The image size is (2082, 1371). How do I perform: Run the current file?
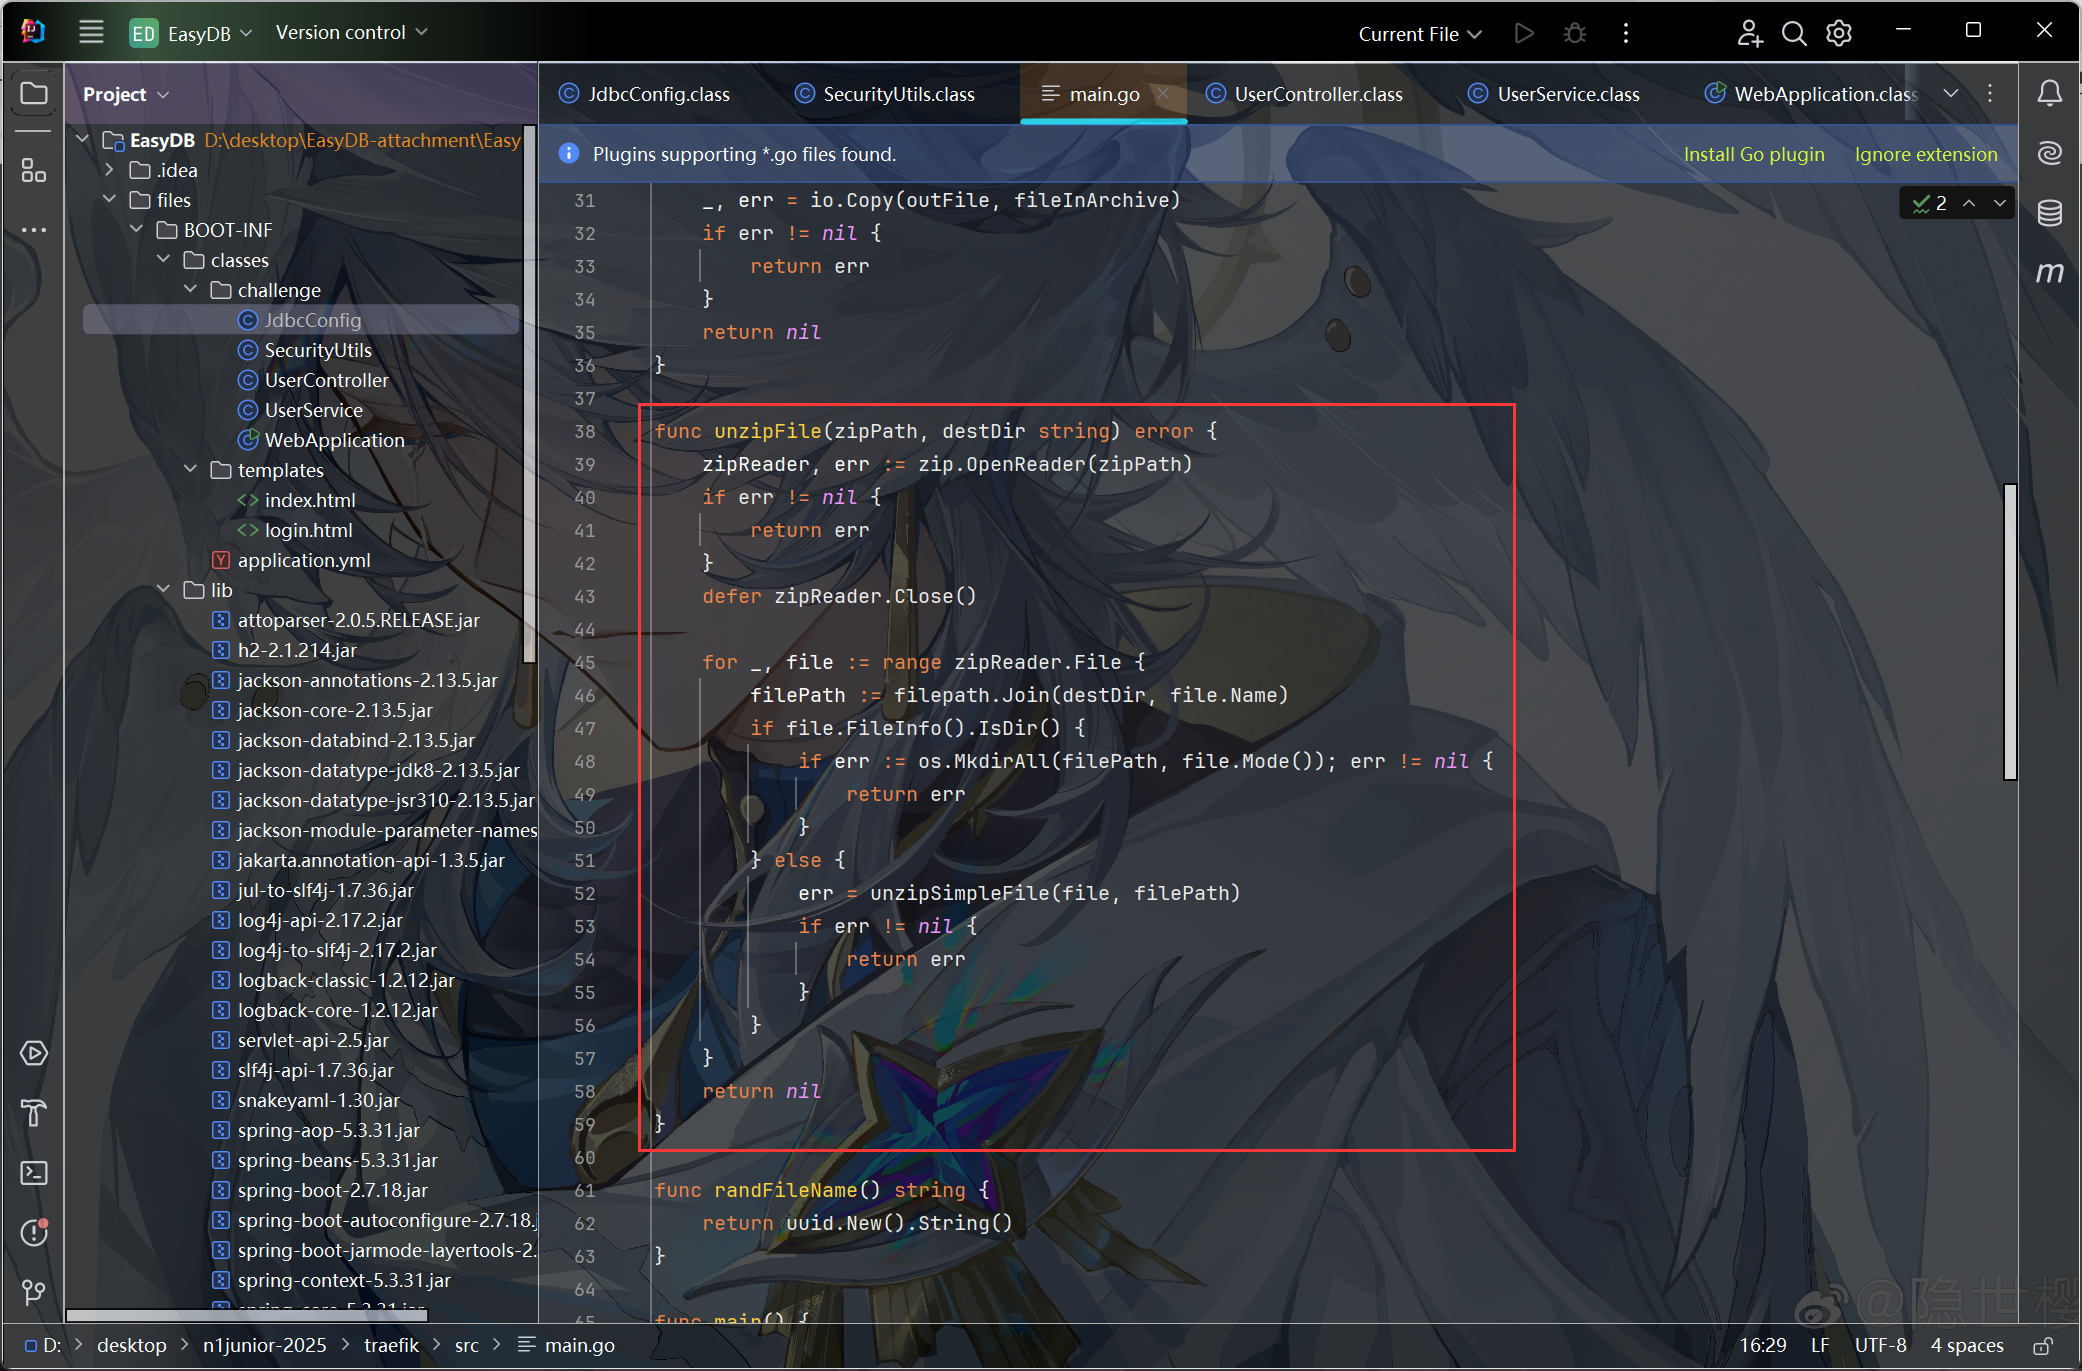click(x=1524, y=33)
